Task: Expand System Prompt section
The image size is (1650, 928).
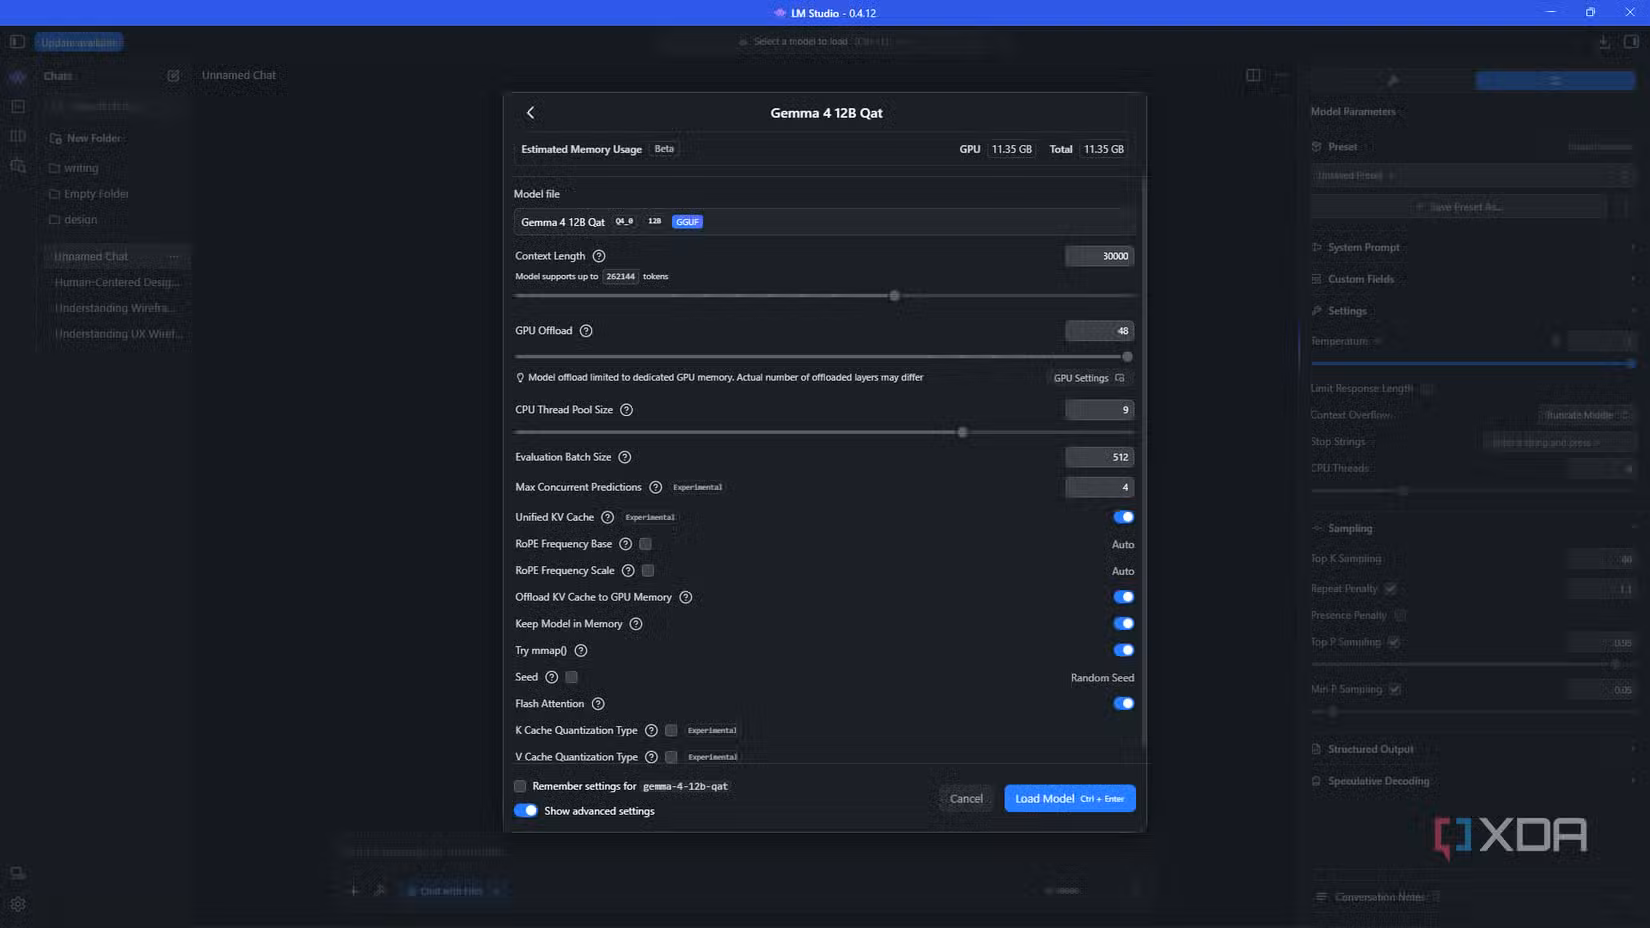Action: coord(1472,247)
